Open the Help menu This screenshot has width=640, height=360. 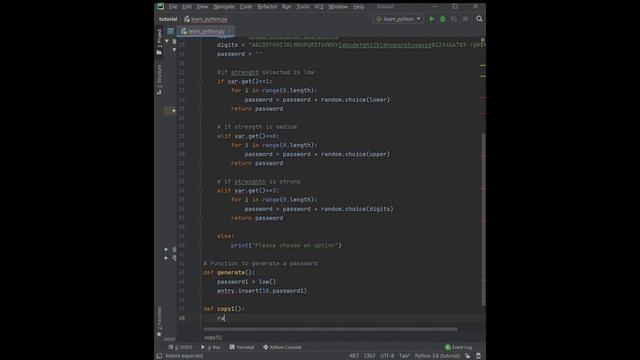(x=358, y=7)
